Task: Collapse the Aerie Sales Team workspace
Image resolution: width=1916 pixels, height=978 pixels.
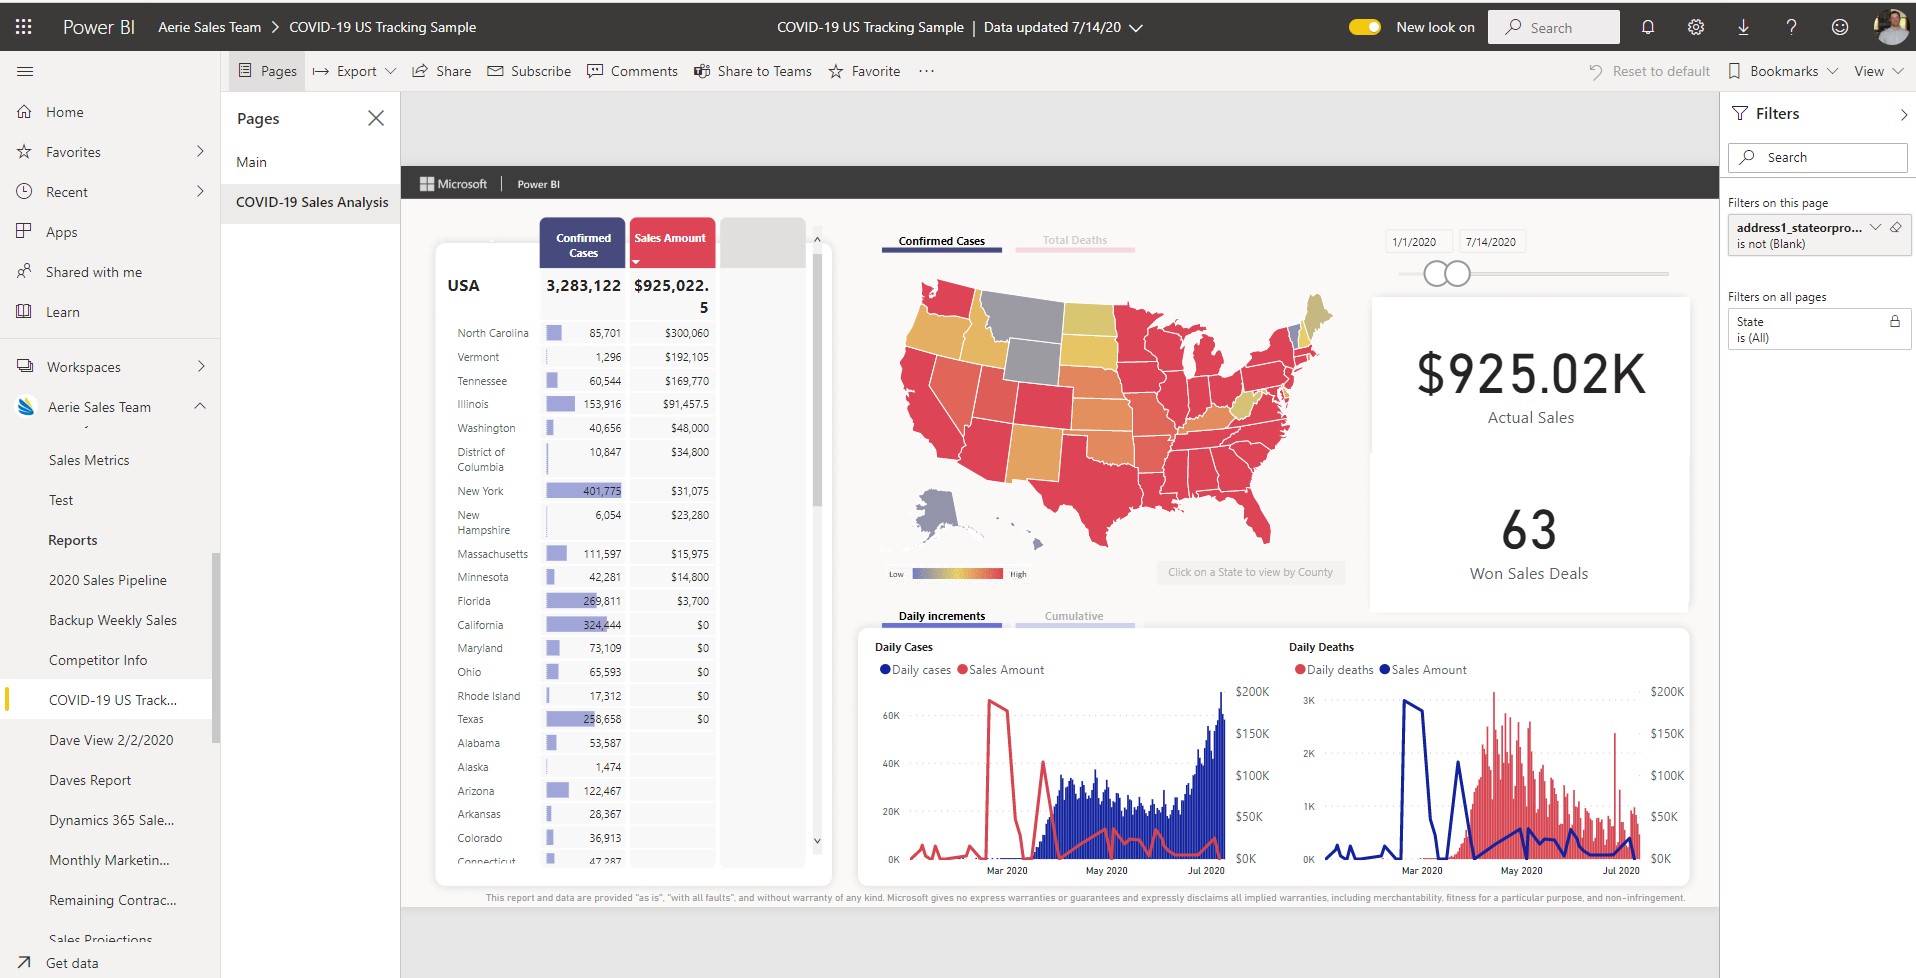Action: coord(200,406)
